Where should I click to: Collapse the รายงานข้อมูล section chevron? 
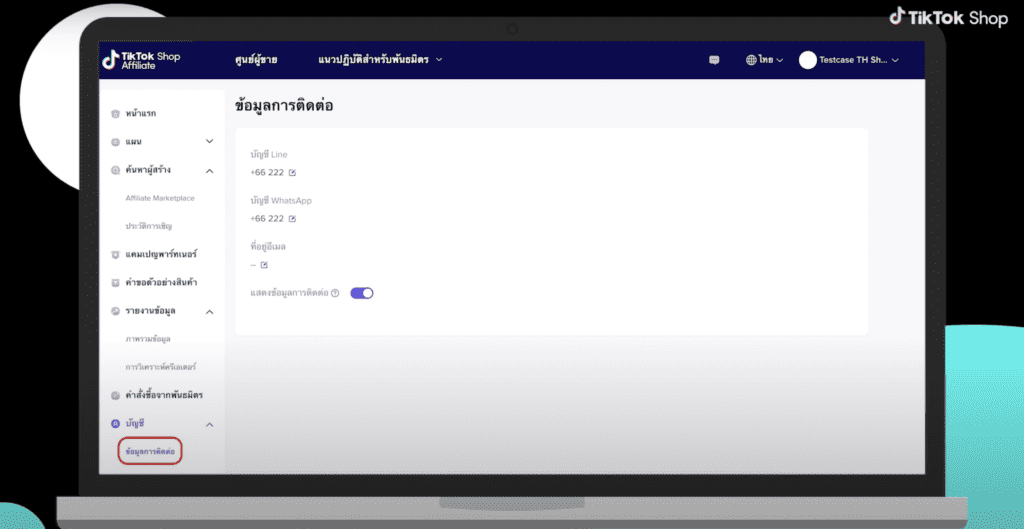(x=210, y=312)
